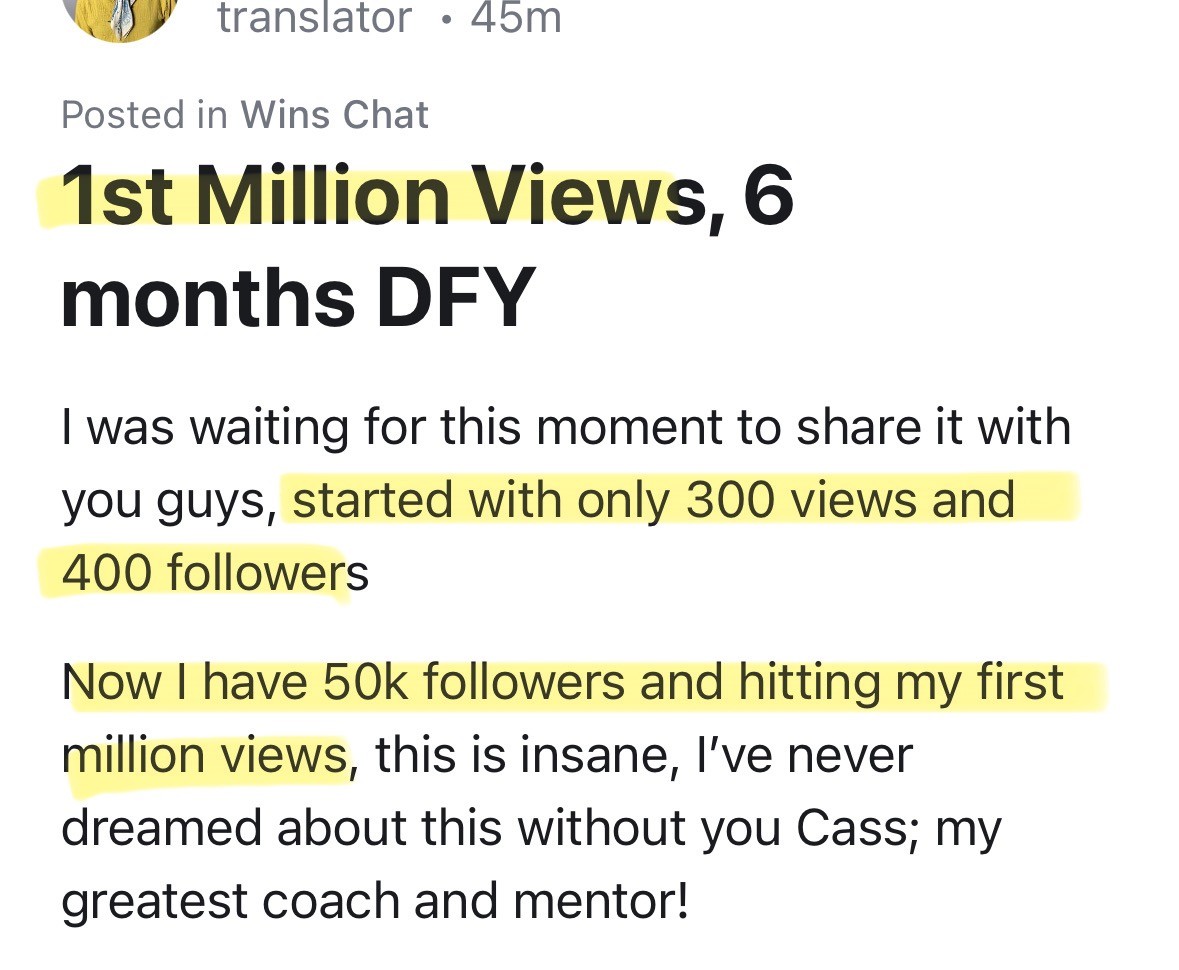Click the dot separator before 45m

click(x=447, y=20)
